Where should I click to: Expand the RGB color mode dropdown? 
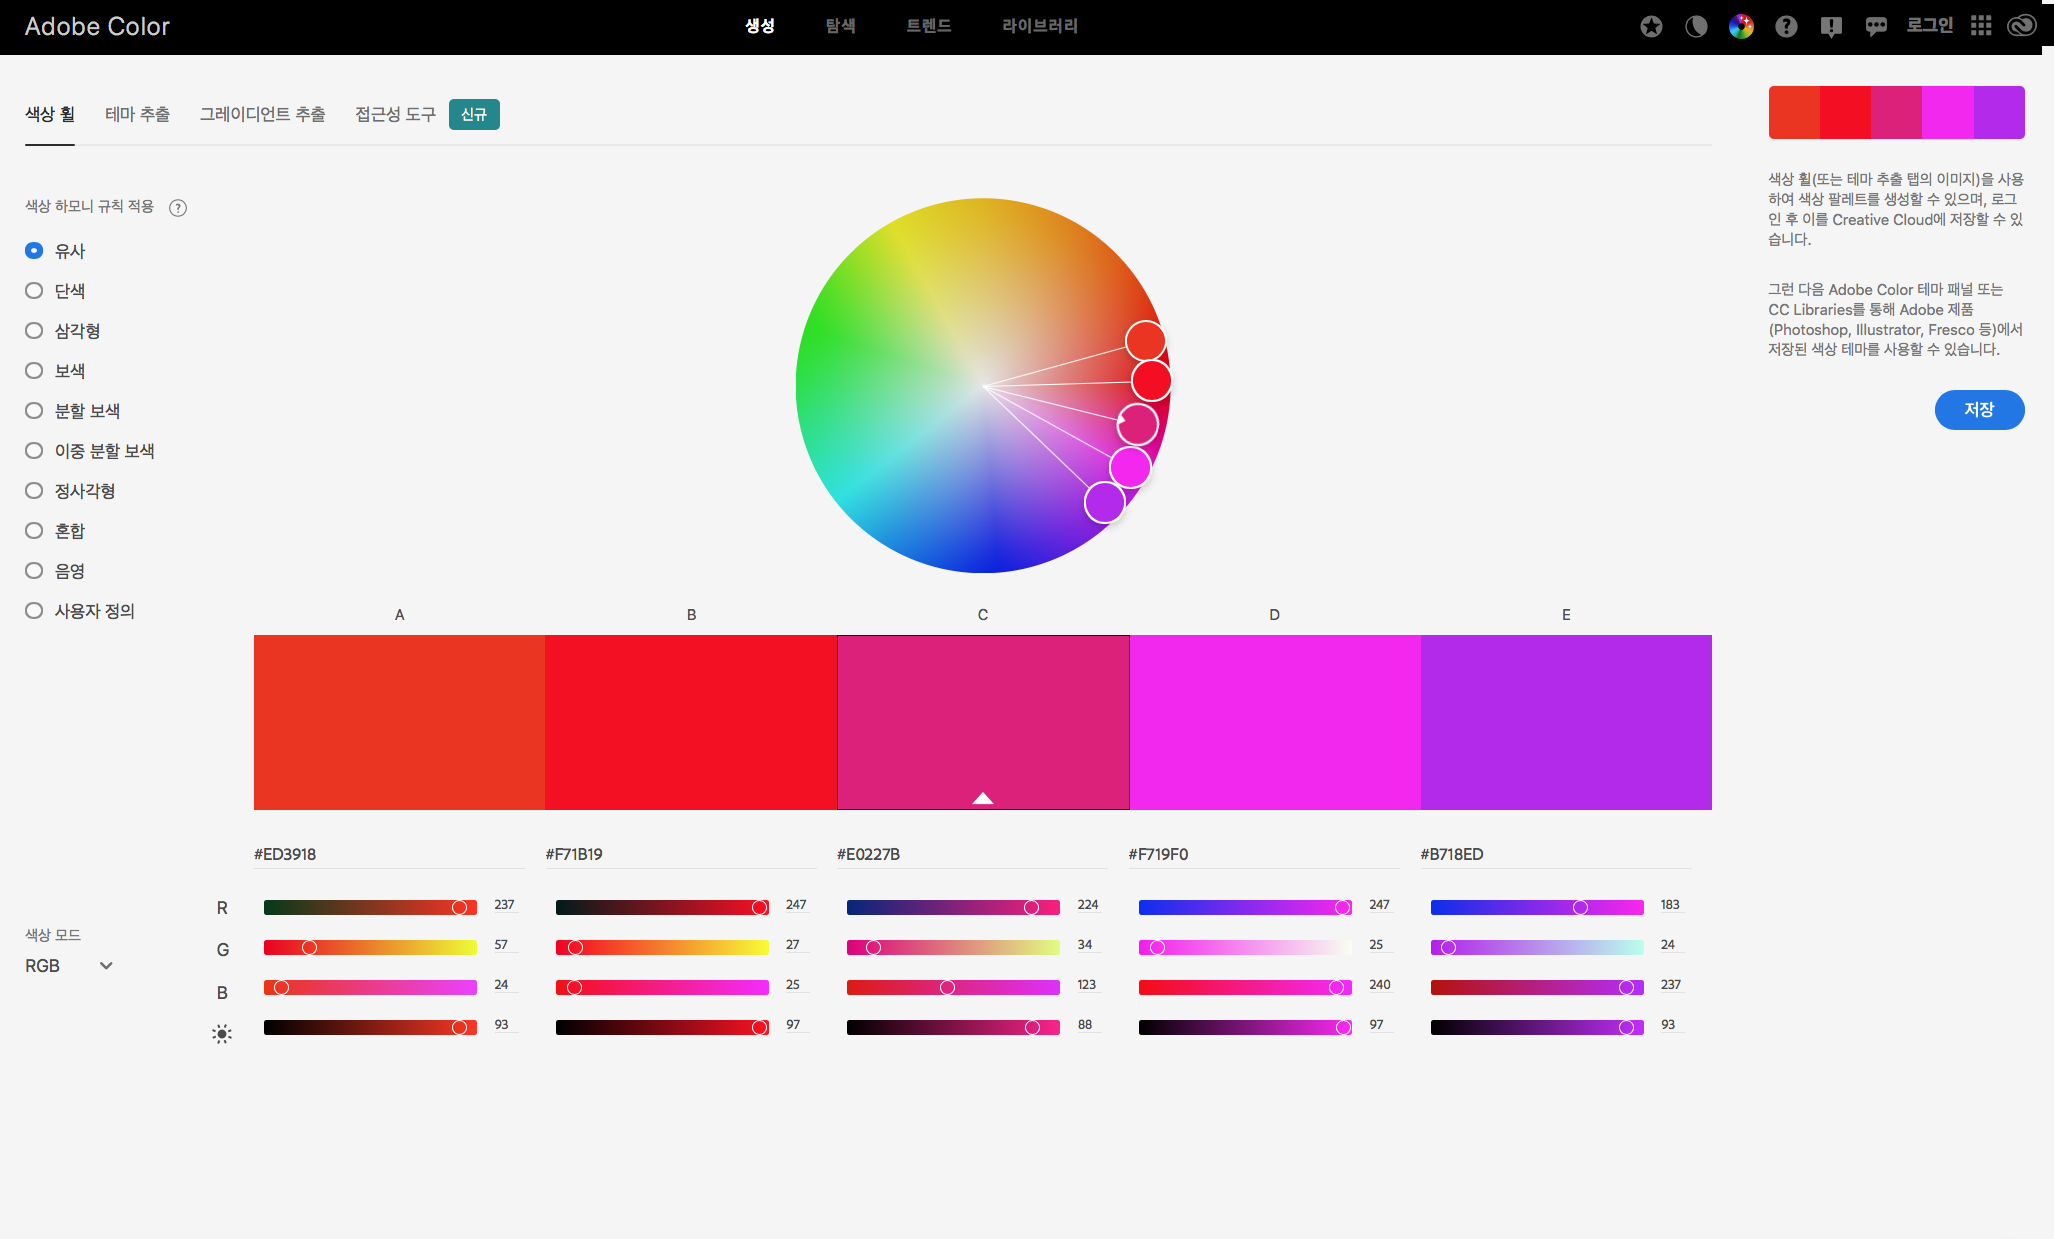70,966
